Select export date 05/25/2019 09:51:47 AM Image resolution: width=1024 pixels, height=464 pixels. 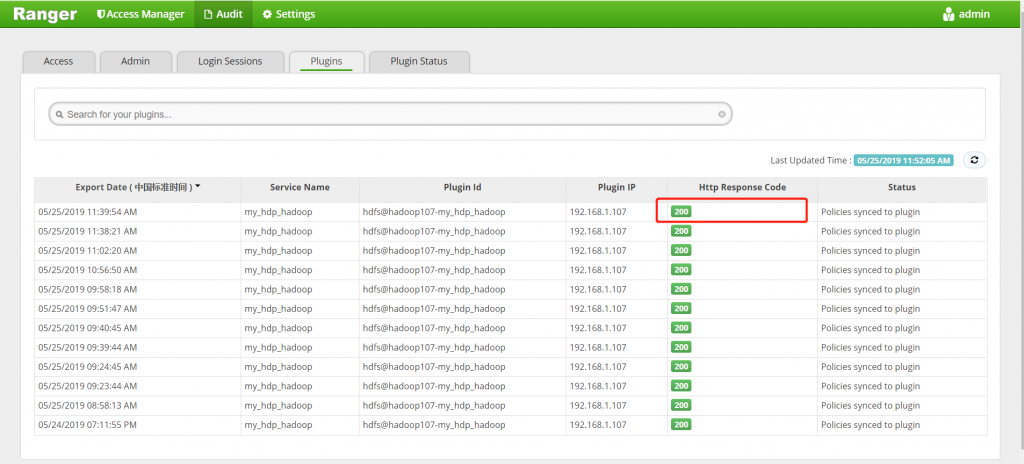[x=88, y=308]
